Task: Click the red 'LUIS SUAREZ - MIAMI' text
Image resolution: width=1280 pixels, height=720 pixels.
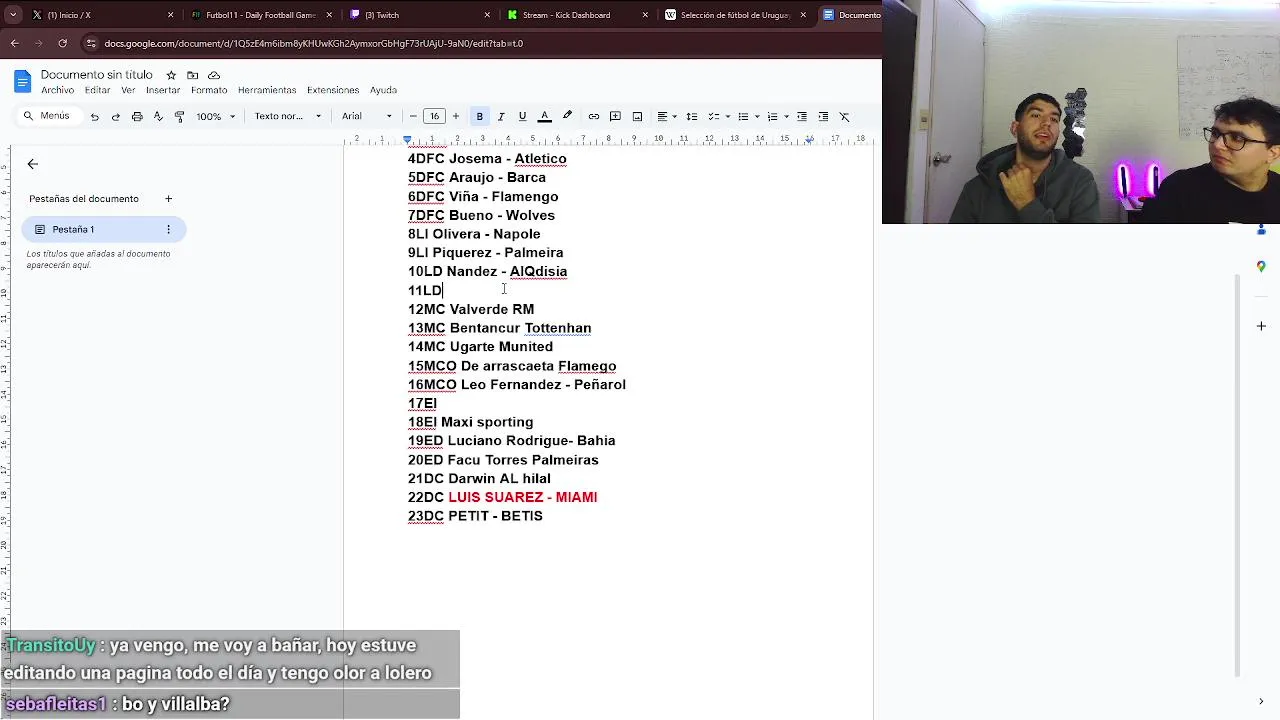Action: point(522,497)
